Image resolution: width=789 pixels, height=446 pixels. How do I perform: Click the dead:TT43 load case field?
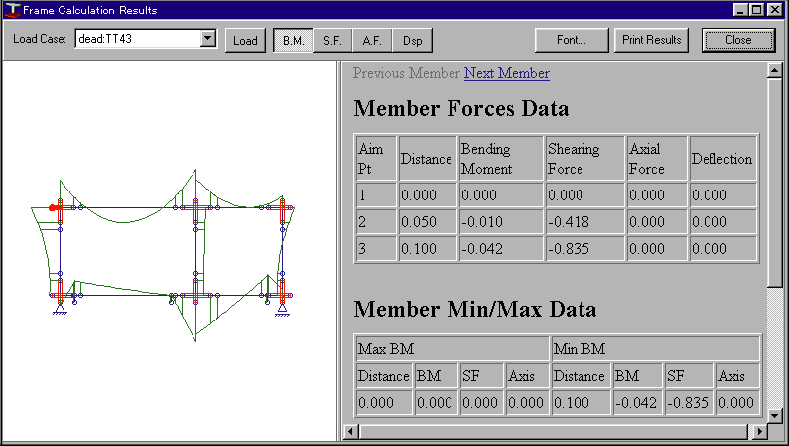click(137, 39)
